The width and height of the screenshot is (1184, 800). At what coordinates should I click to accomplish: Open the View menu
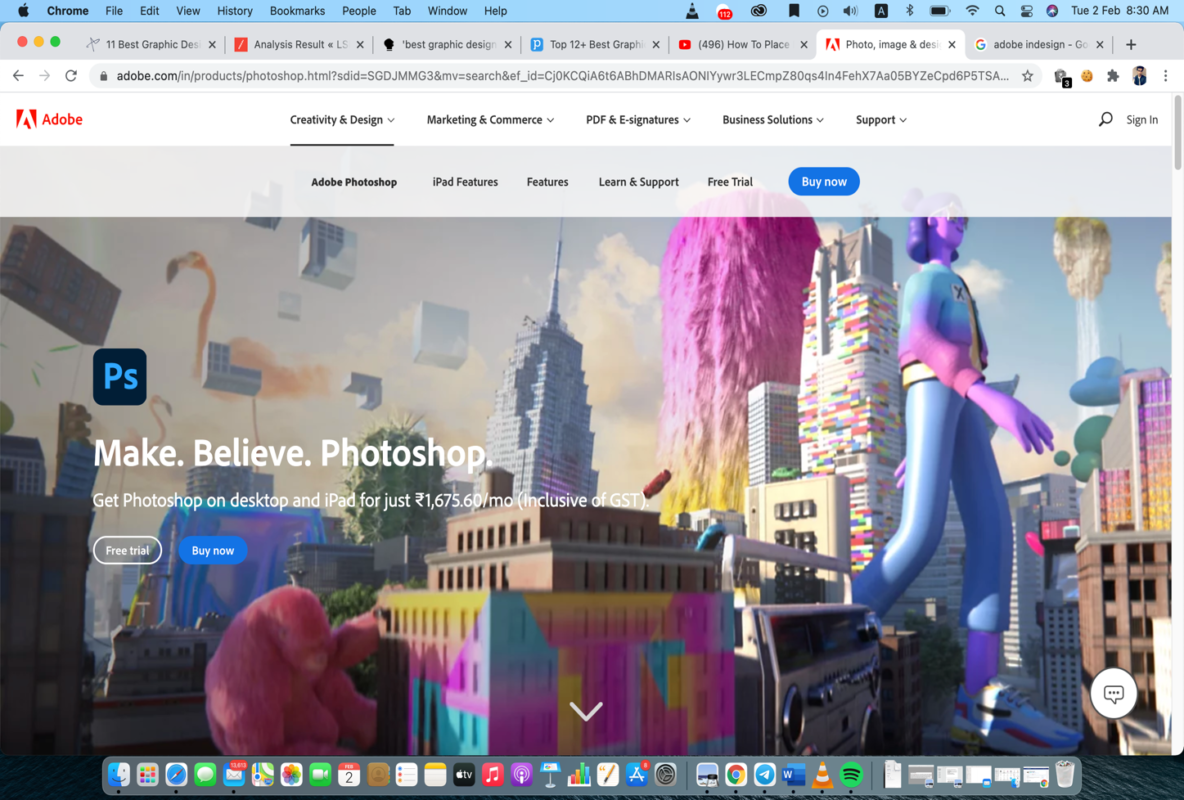188,11
